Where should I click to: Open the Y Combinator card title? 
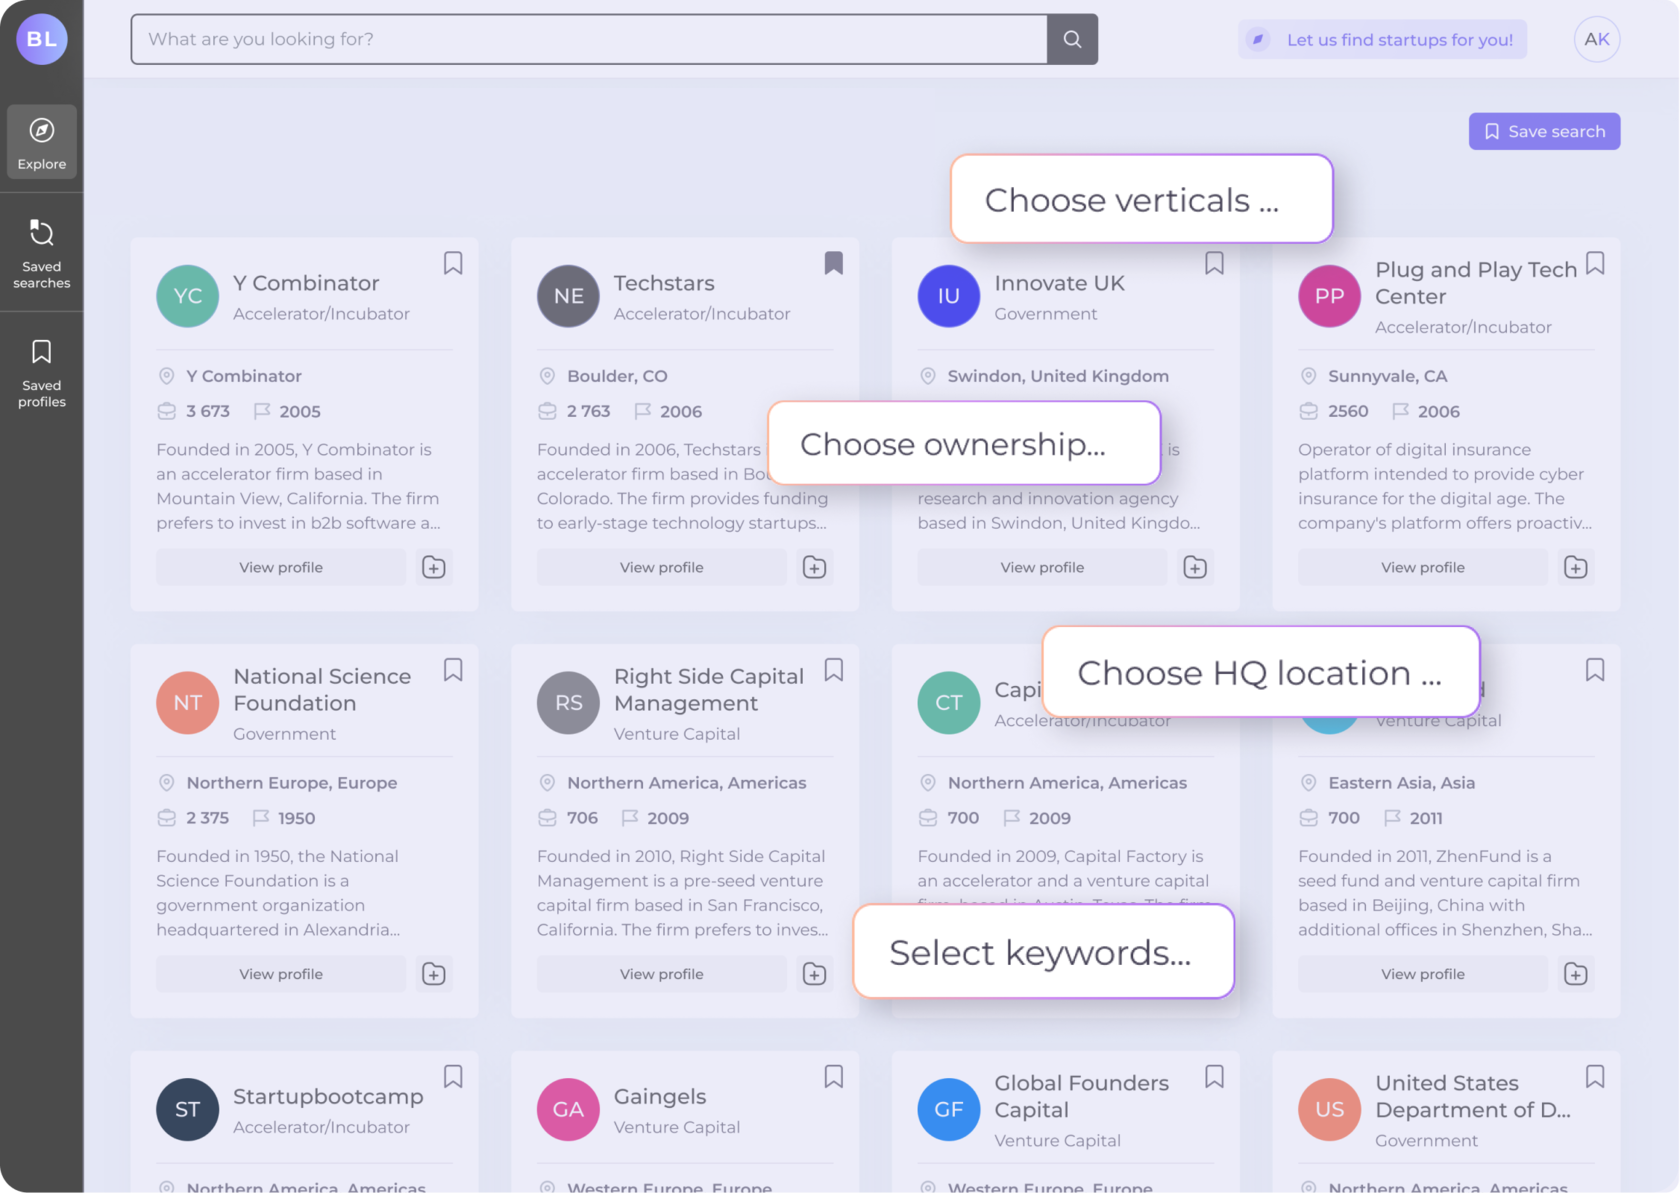(x=306, y=283)
